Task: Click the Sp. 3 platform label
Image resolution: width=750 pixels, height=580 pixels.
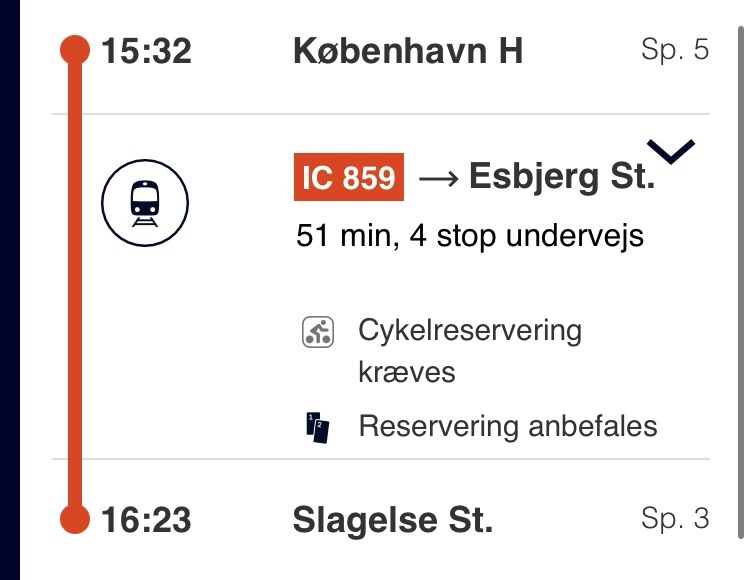Action: pos(675,518)
